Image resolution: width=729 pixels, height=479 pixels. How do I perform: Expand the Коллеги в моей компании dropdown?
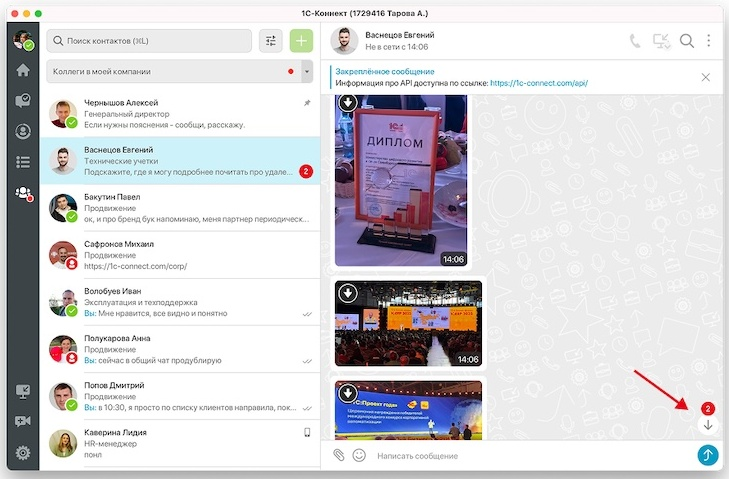[x=307, y=72]
